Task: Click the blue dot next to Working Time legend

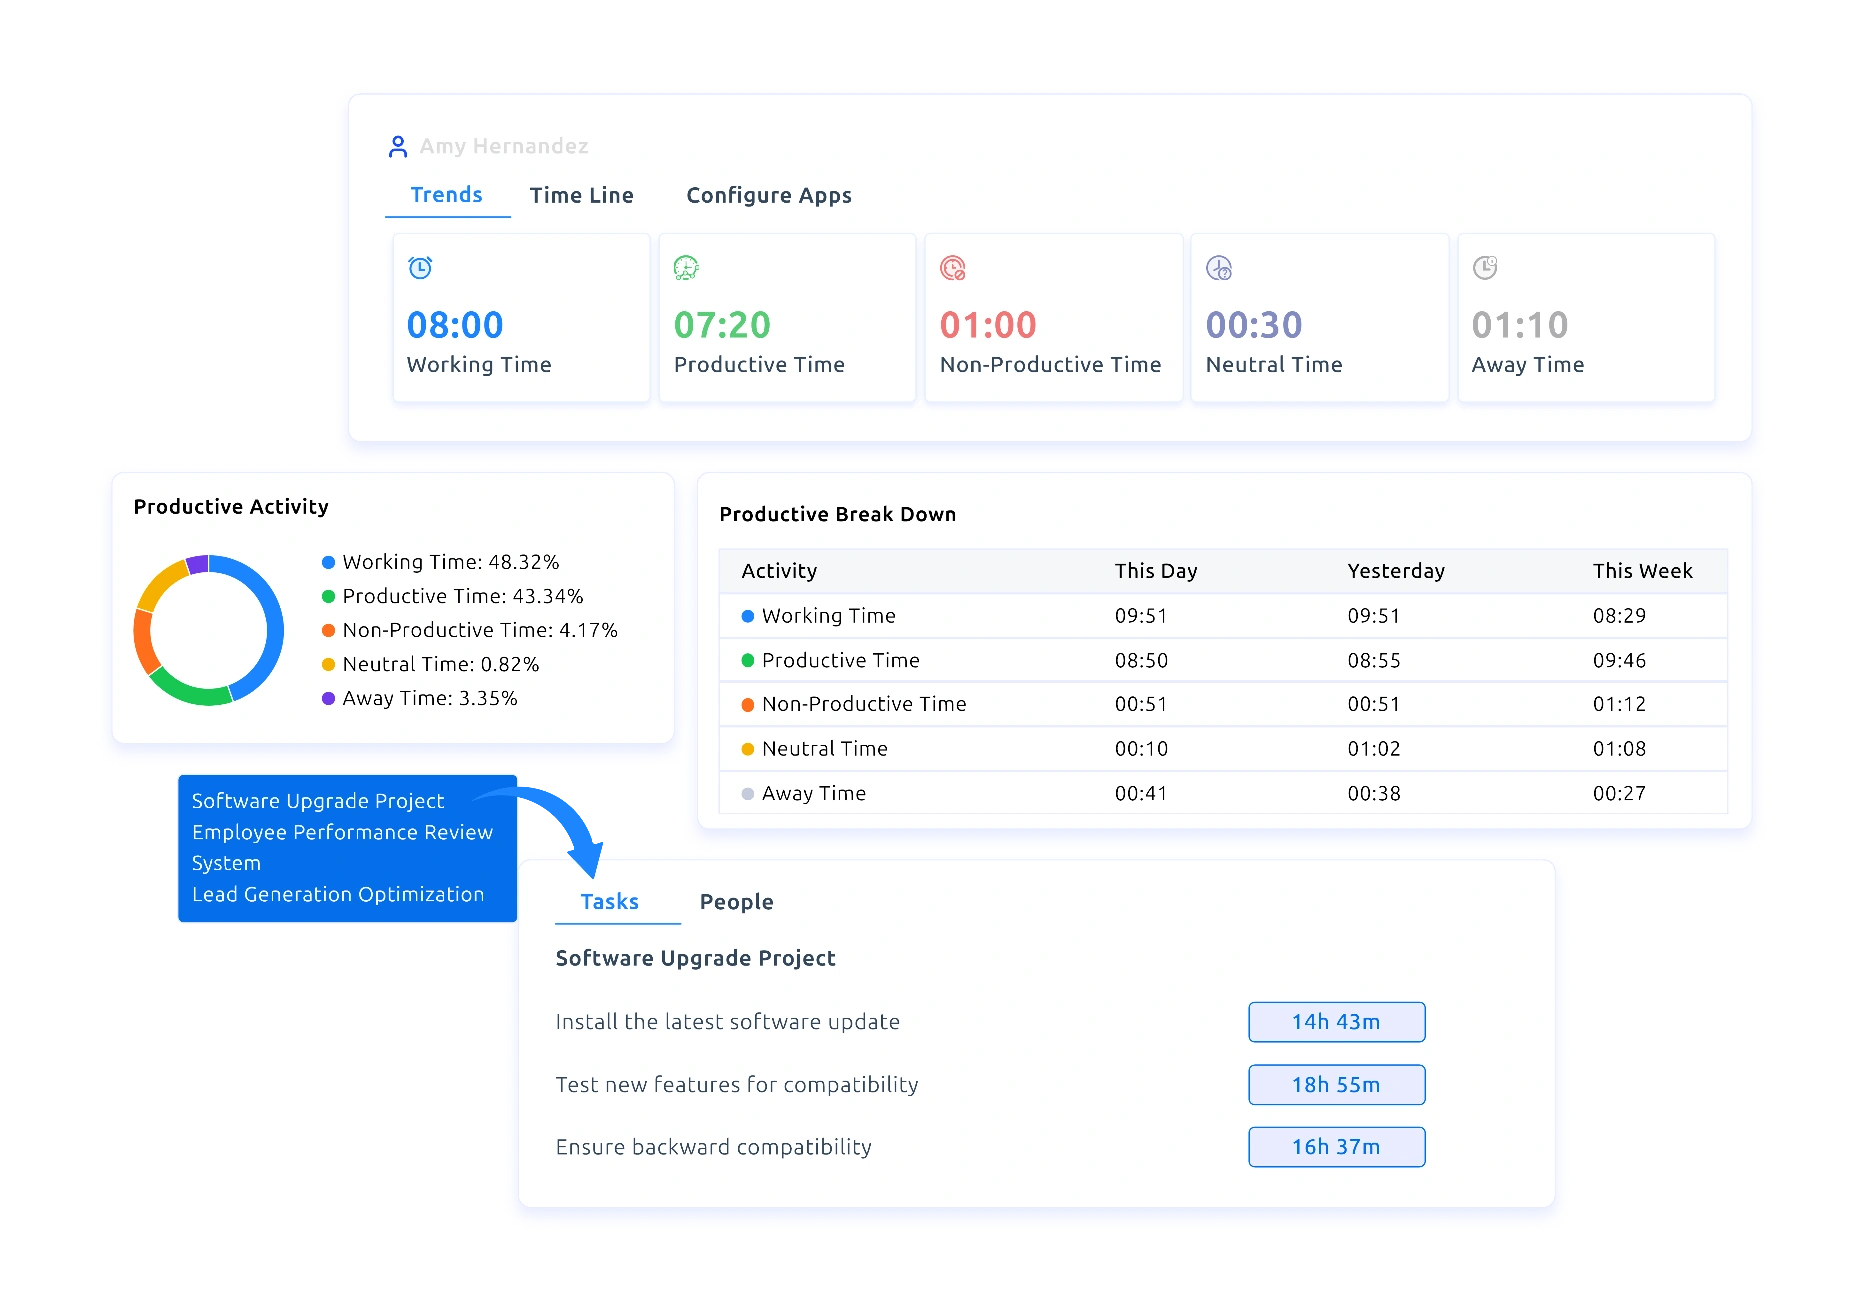Action: [x=327, y=562]
